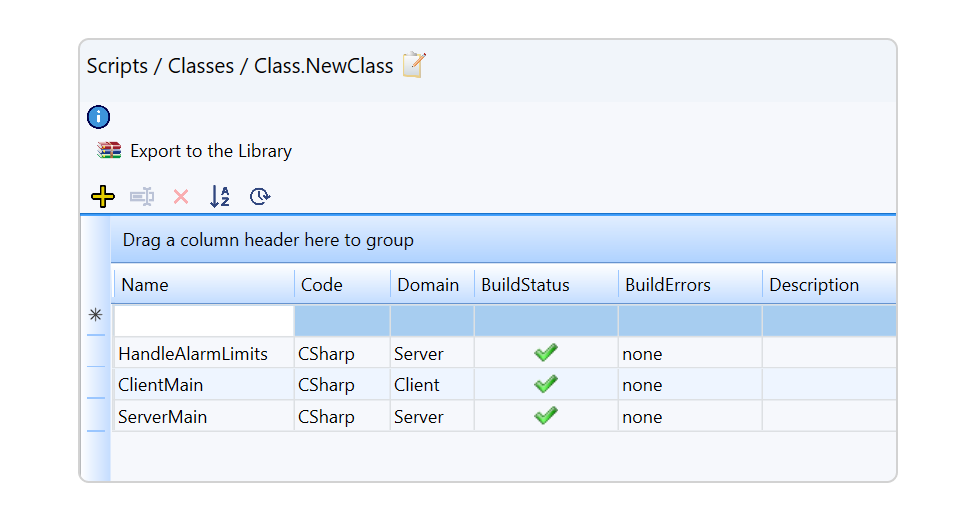This screenshot has height=521, width=976.
Task: Click the new-row Name input field
Action: 204,321
